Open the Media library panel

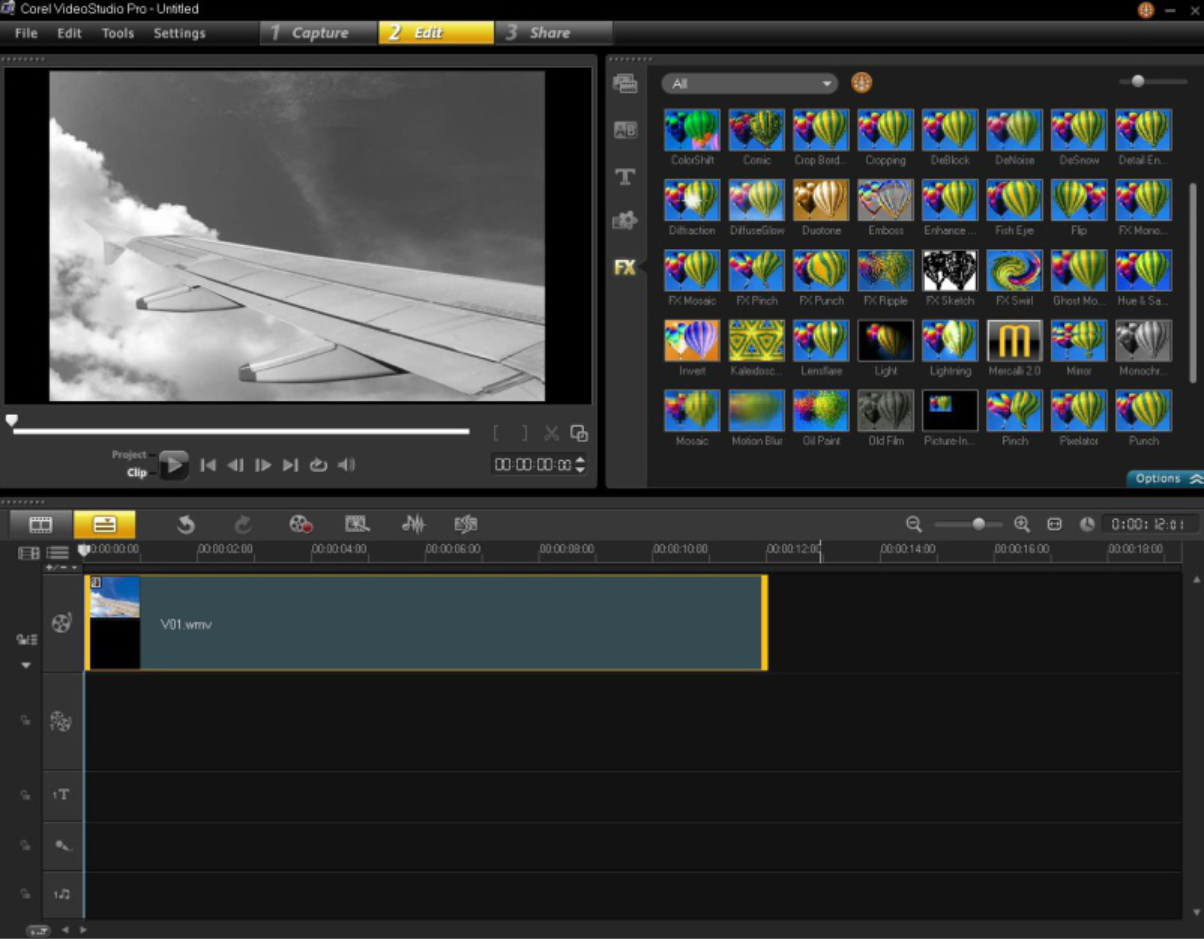(625, 84)
